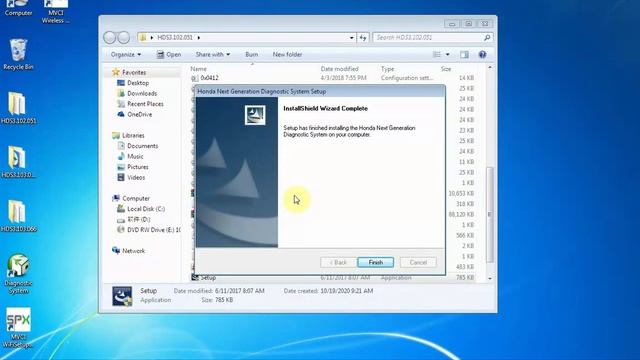The image size is (640, 360).
Task: Open Music library
Action: pos(135,157)
